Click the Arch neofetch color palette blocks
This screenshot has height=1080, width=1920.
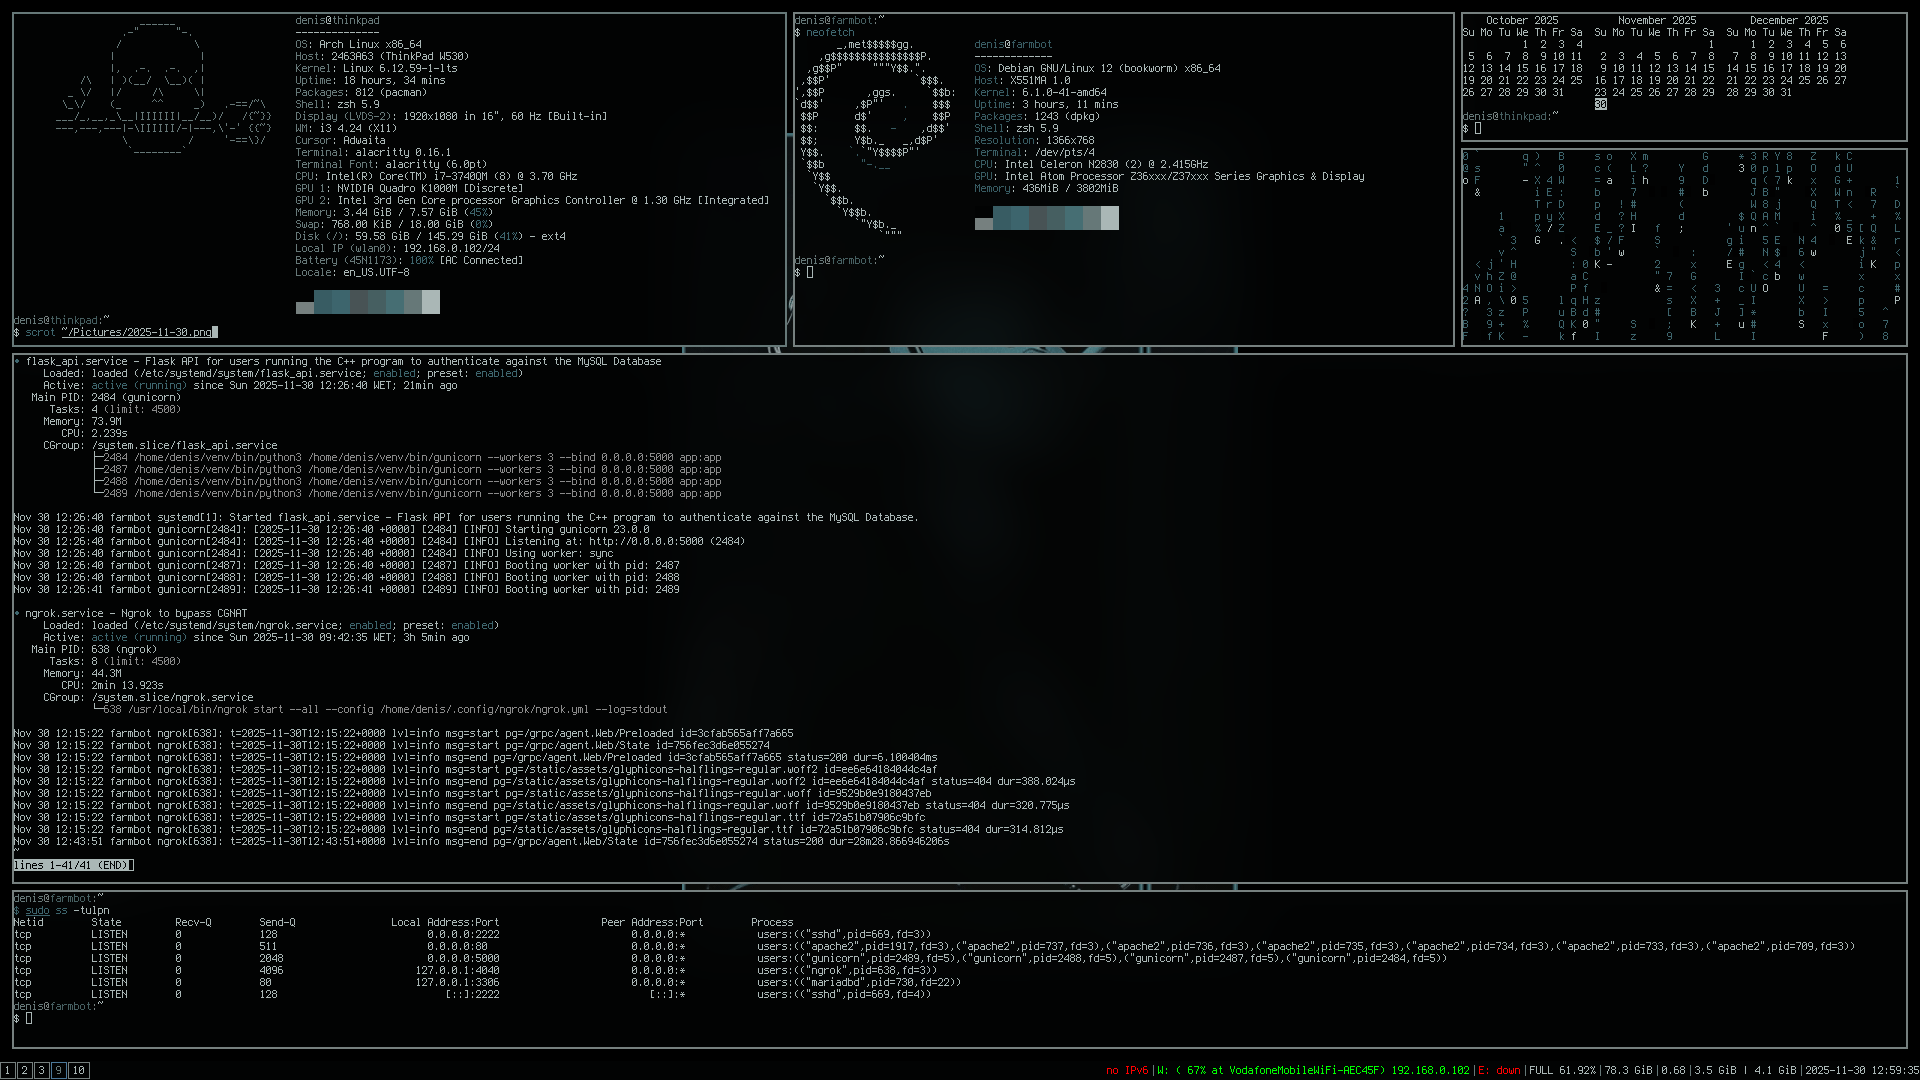click(x=368, y=302)
